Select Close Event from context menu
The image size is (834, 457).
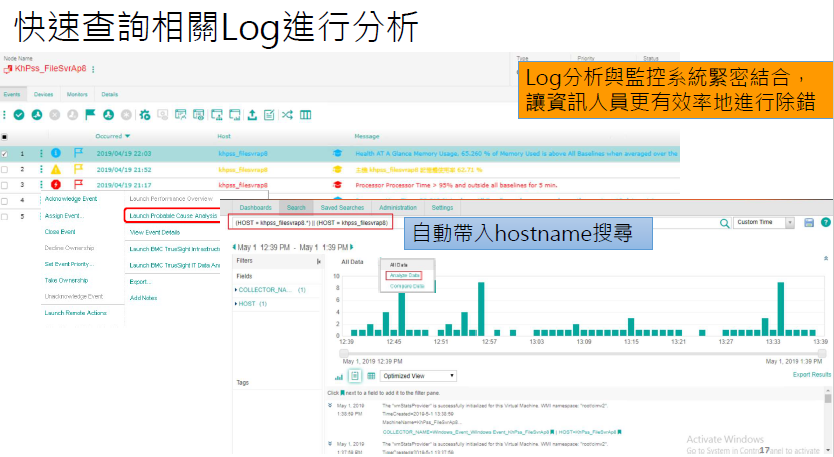point(60,232)
